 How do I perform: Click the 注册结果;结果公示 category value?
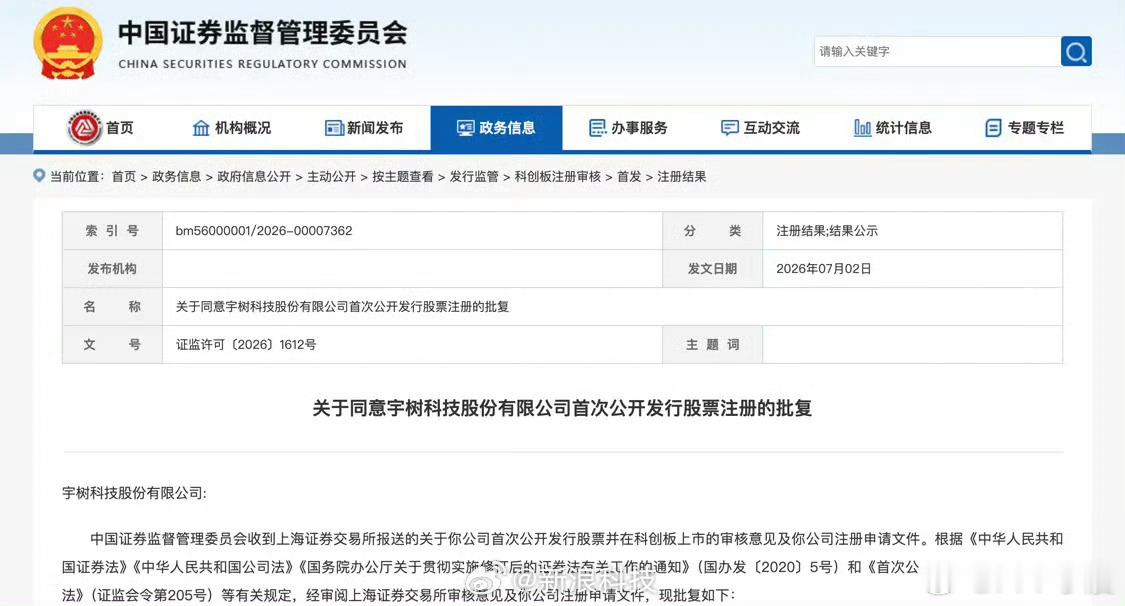click(827, 231)
